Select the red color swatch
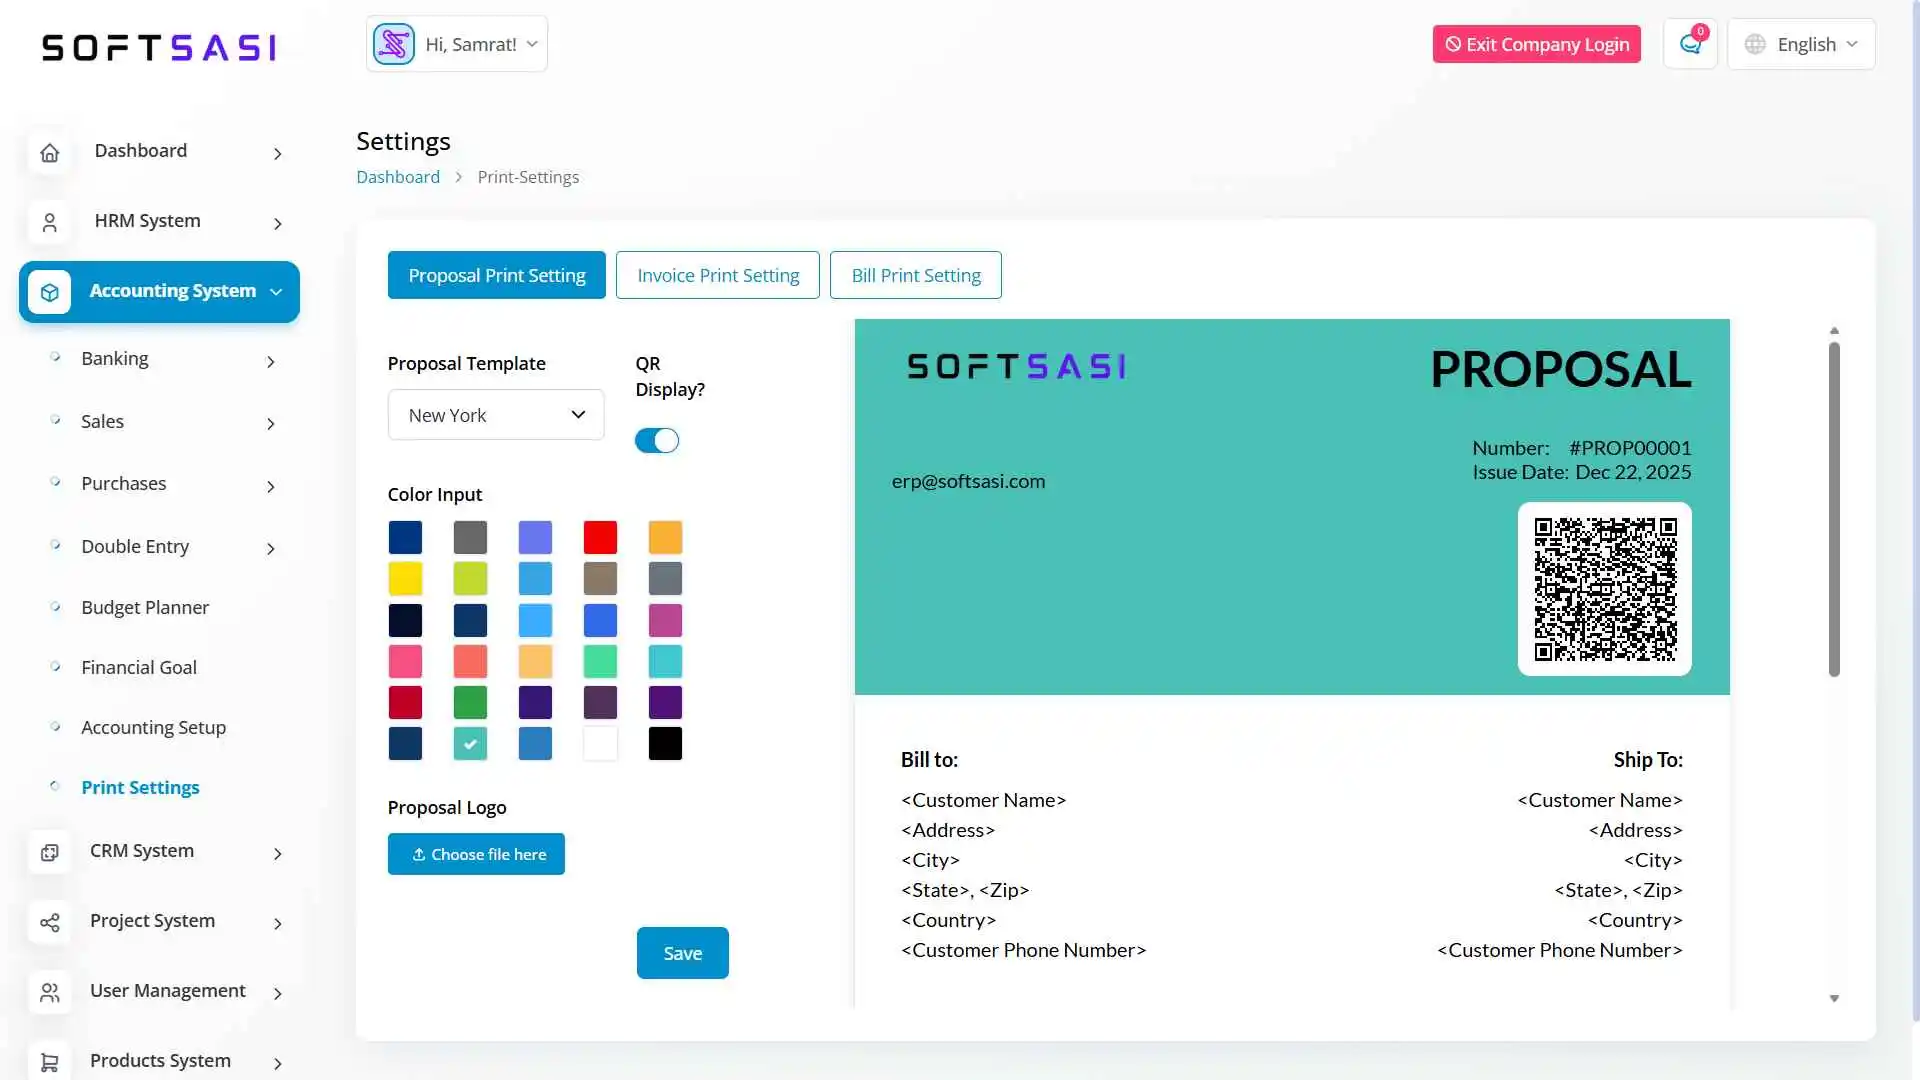1920x1080 pixels. click(600, 538)
